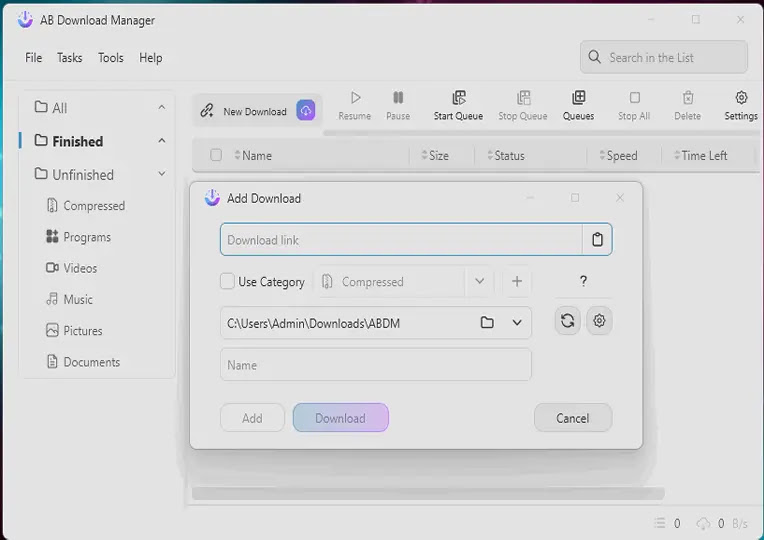Sort the list by Time Left column

point(701,155)
